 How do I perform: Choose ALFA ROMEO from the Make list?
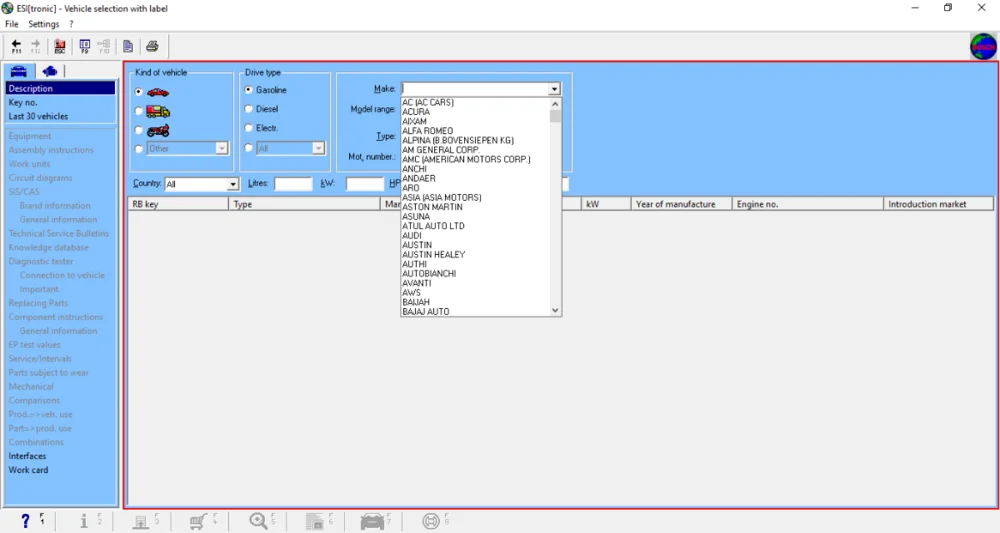click(x=427, y=131)
